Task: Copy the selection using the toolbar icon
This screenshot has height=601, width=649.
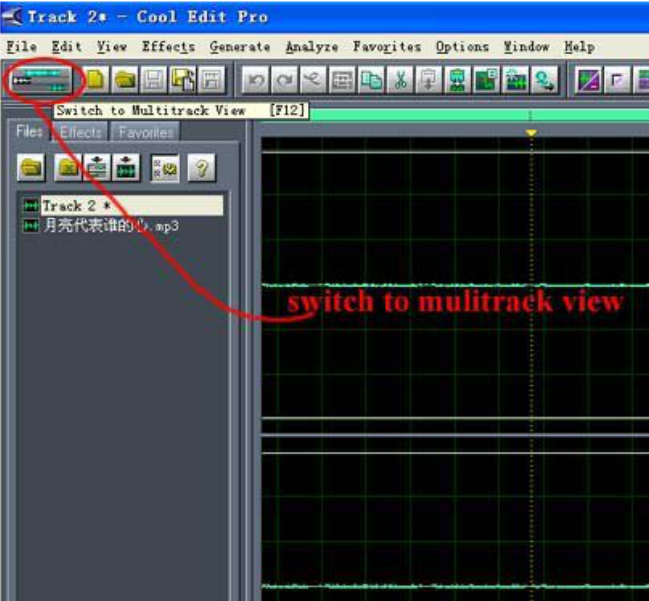Action: [x=372, y=79]
